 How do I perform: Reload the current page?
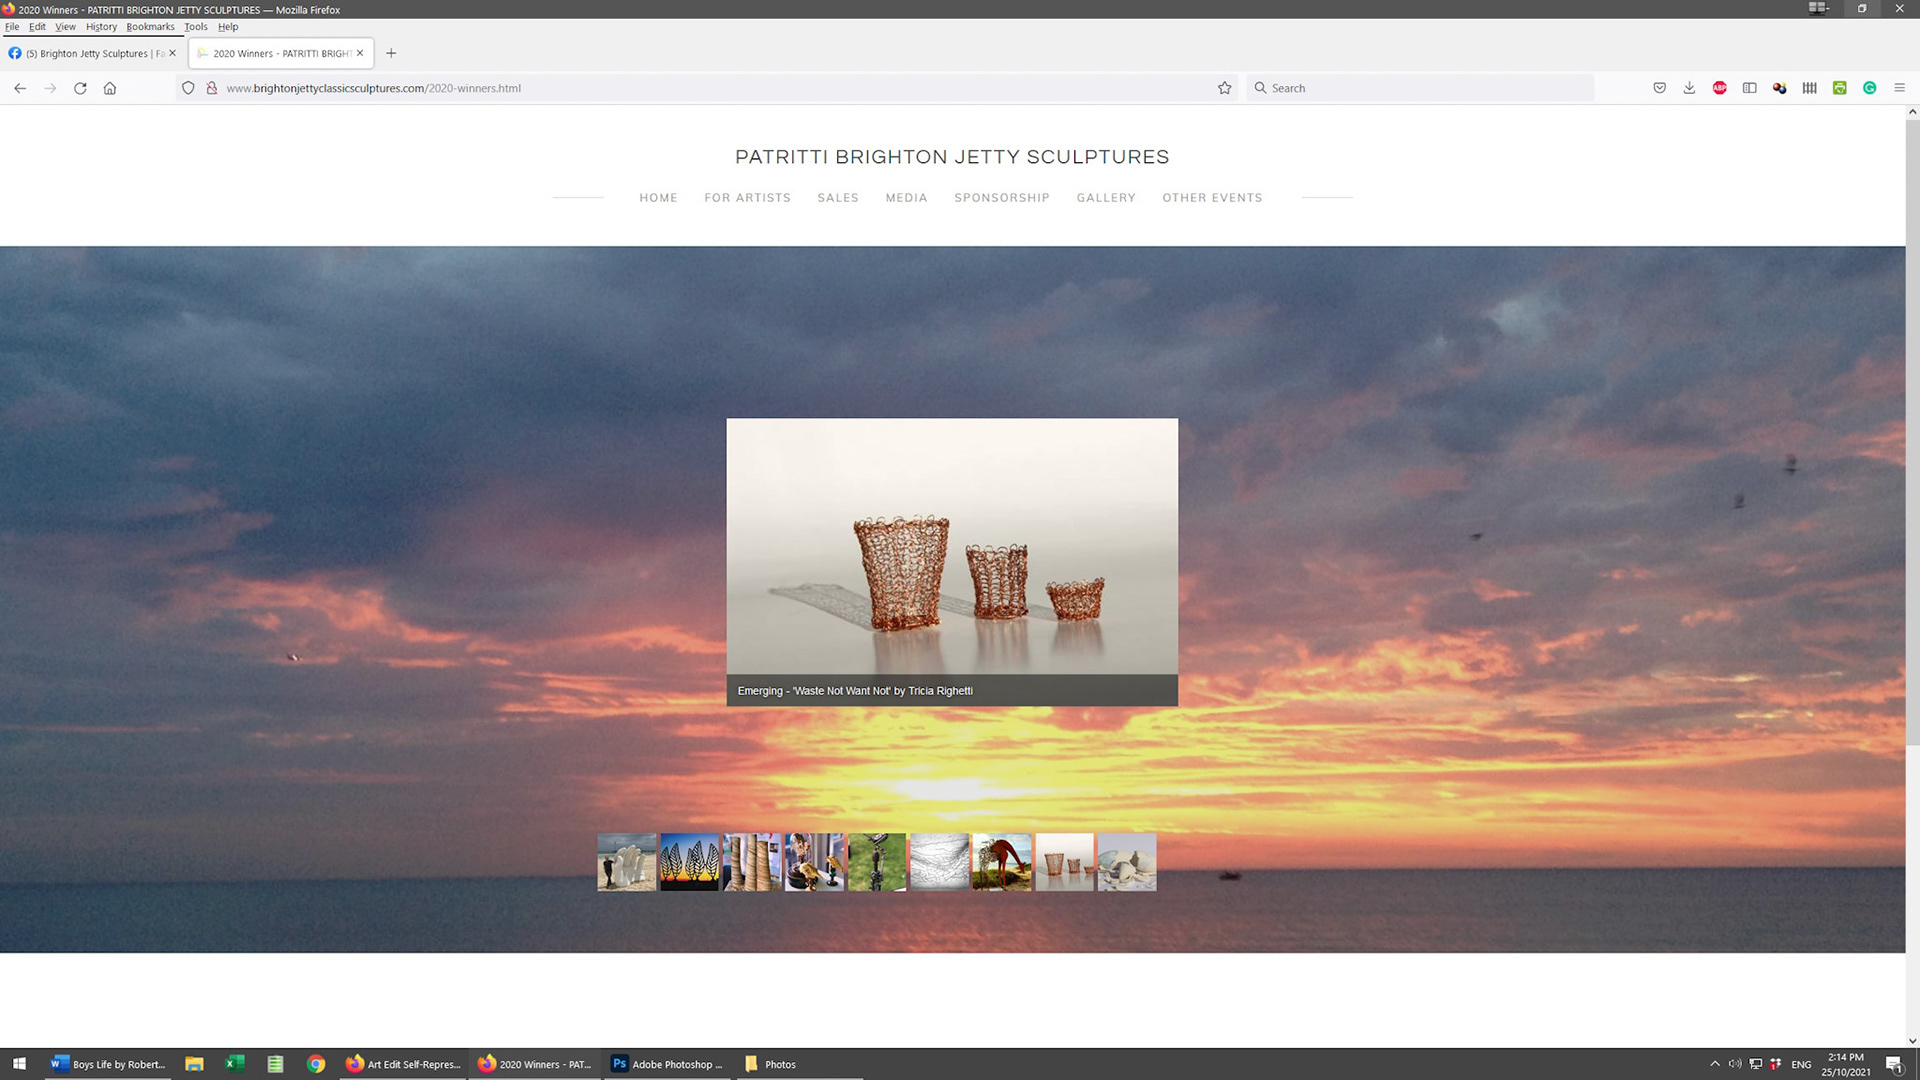pos(80,88)
